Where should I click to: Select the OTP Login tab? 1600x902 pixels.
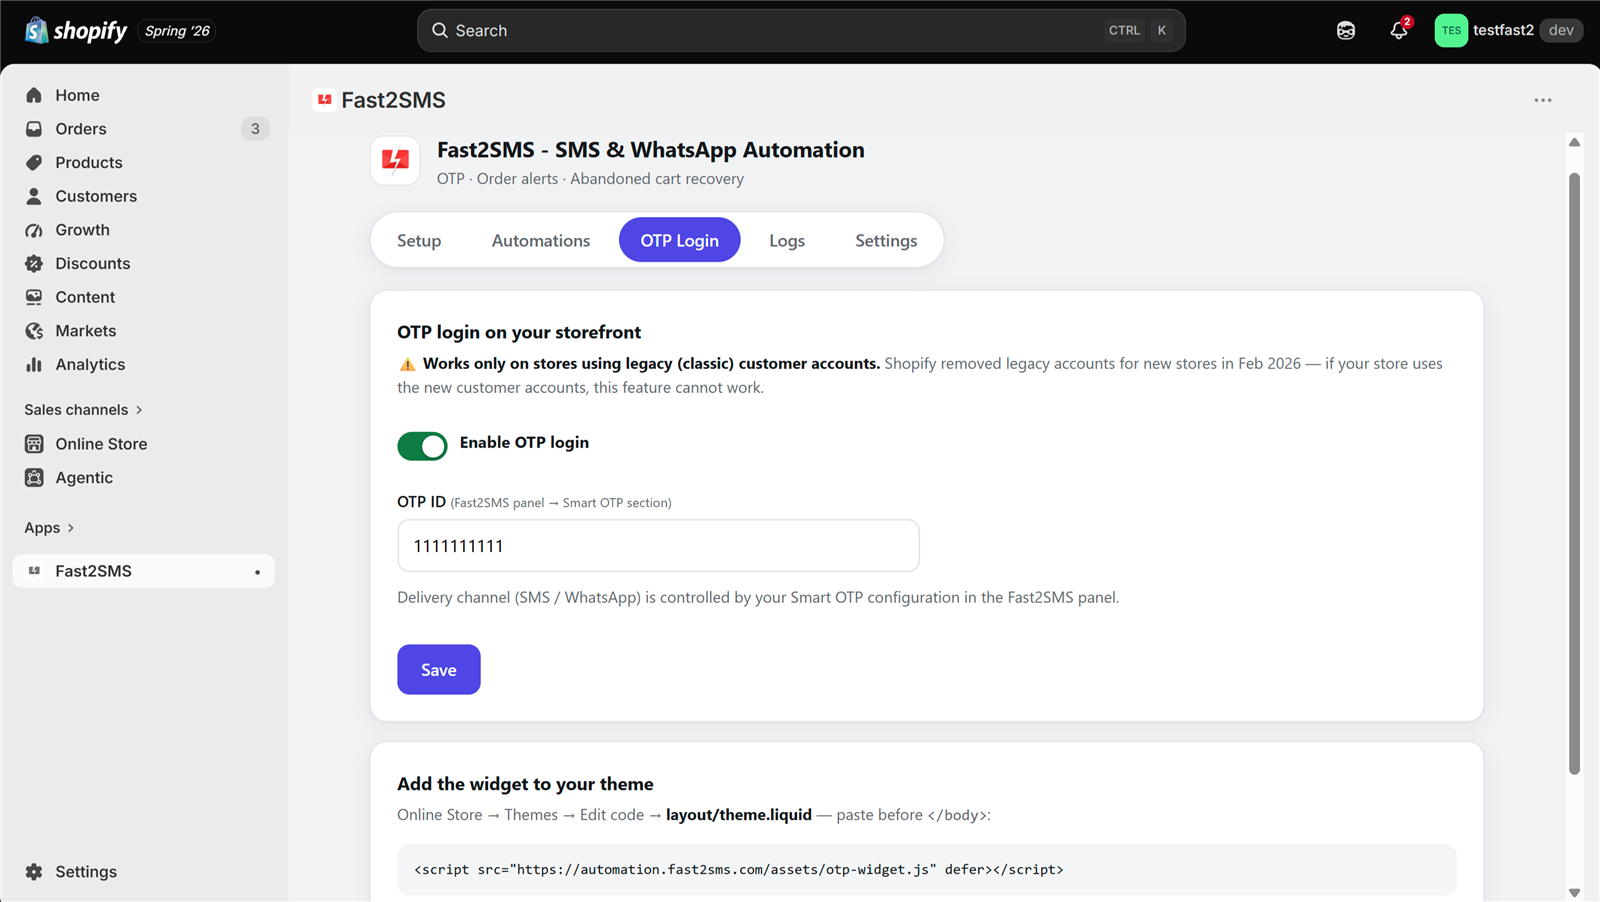(680, 241)
